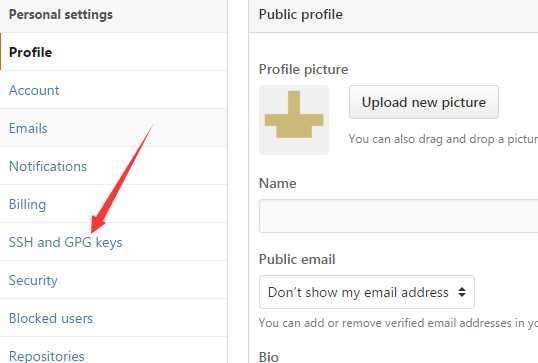Click the Public email dropdown arrows

coord(462,292)
